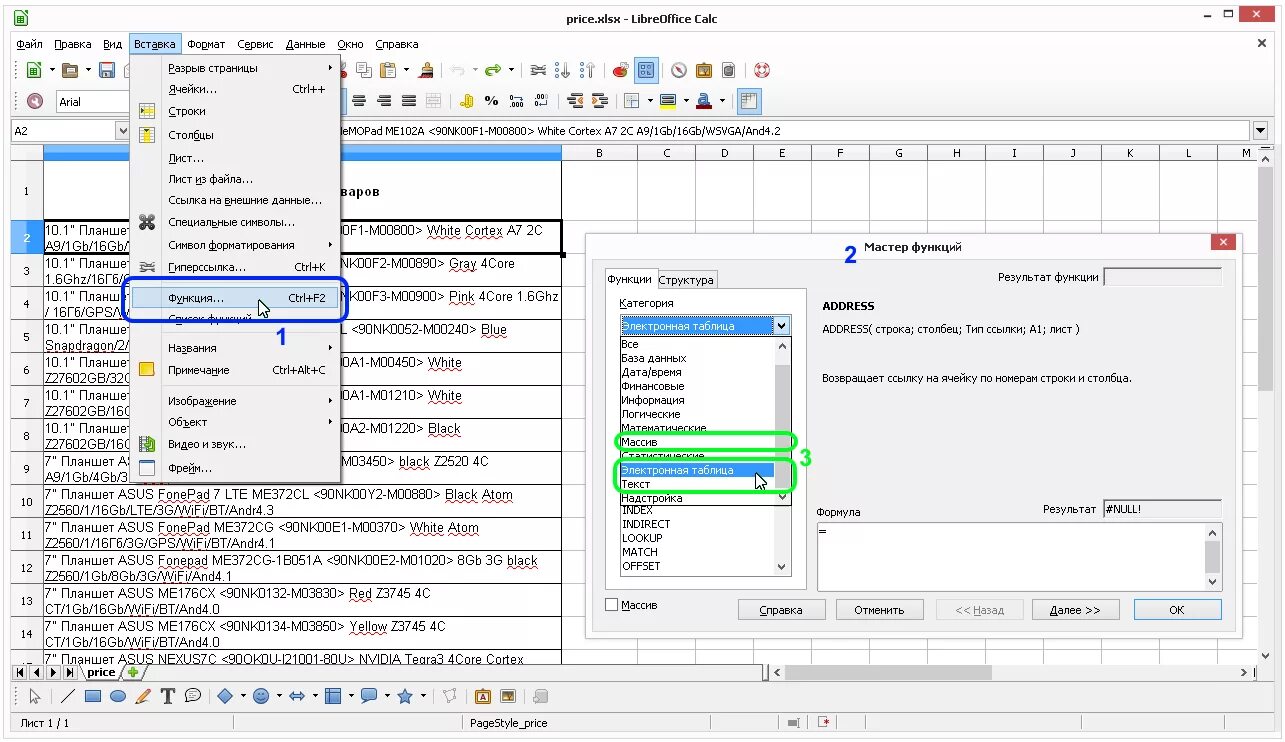
Task: Click the Add sheet green plus icon
Action: click(x=133, y=673)
